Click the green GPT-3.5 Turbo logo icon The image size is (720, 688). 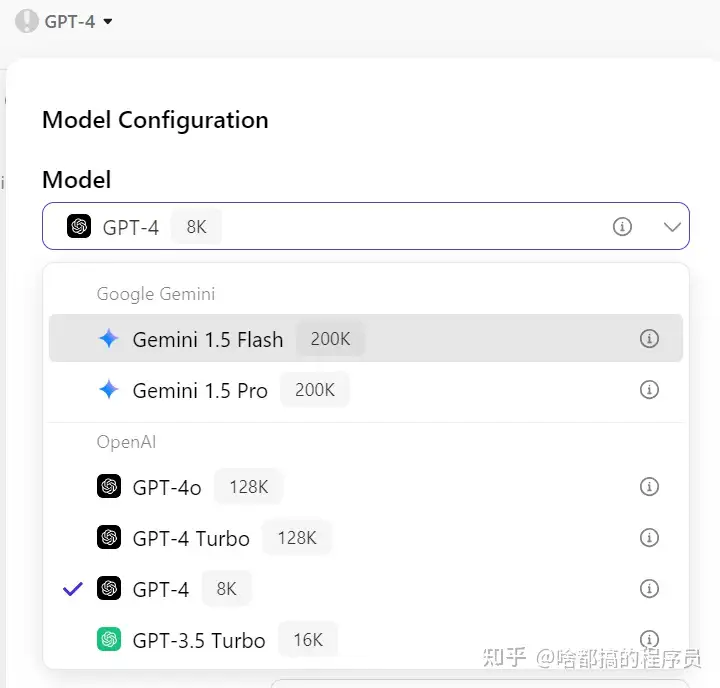pos(109,639)
